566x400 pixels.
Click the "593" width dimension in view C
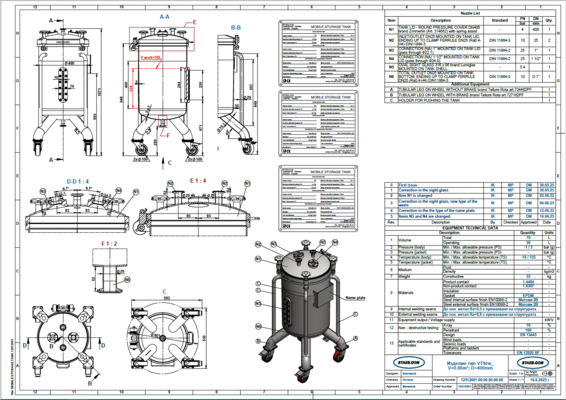(x=167, y=298)
